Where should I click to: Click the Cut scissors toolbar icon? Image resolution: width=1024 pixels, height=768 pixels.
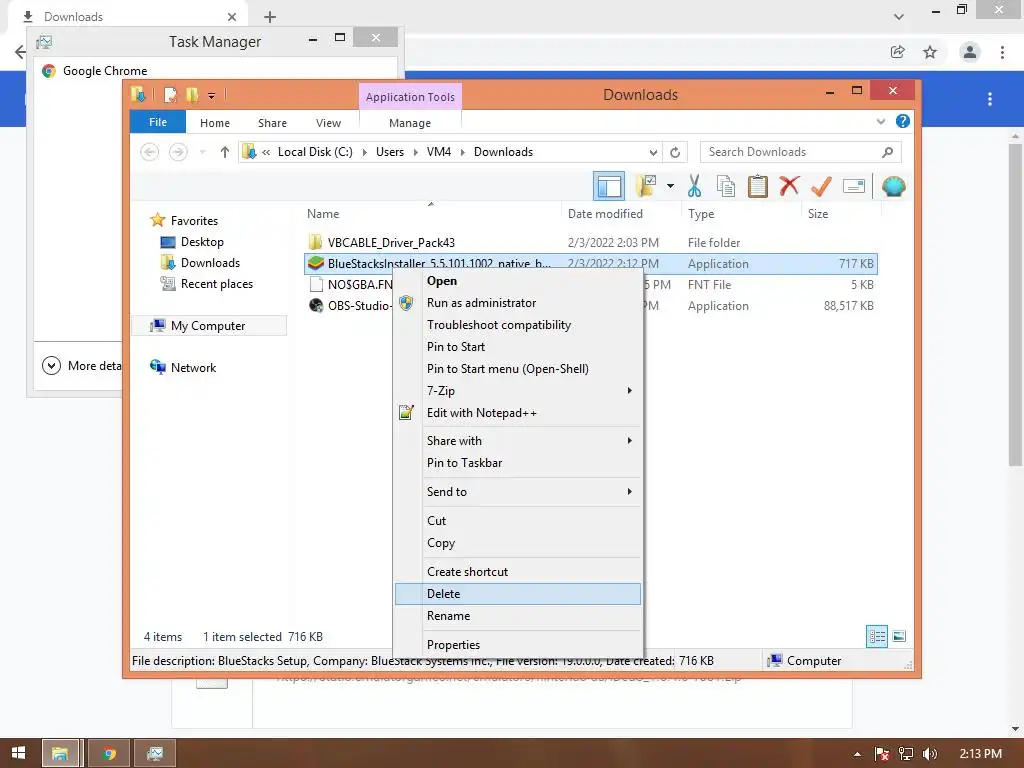click(x=694, y=186)
